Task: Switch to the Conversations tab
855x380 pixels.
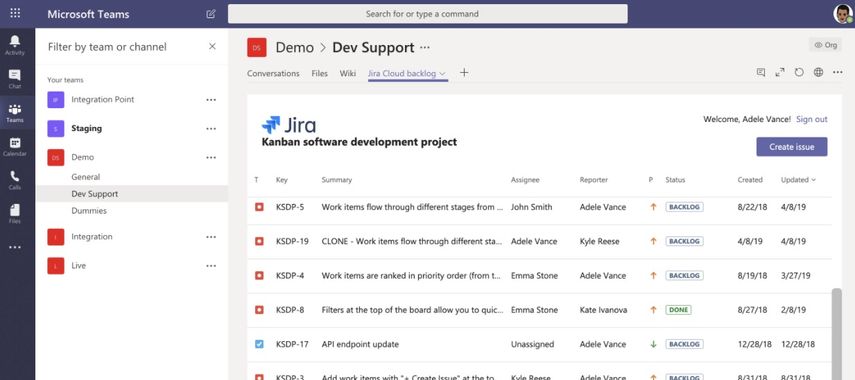Action: [273, 73]
